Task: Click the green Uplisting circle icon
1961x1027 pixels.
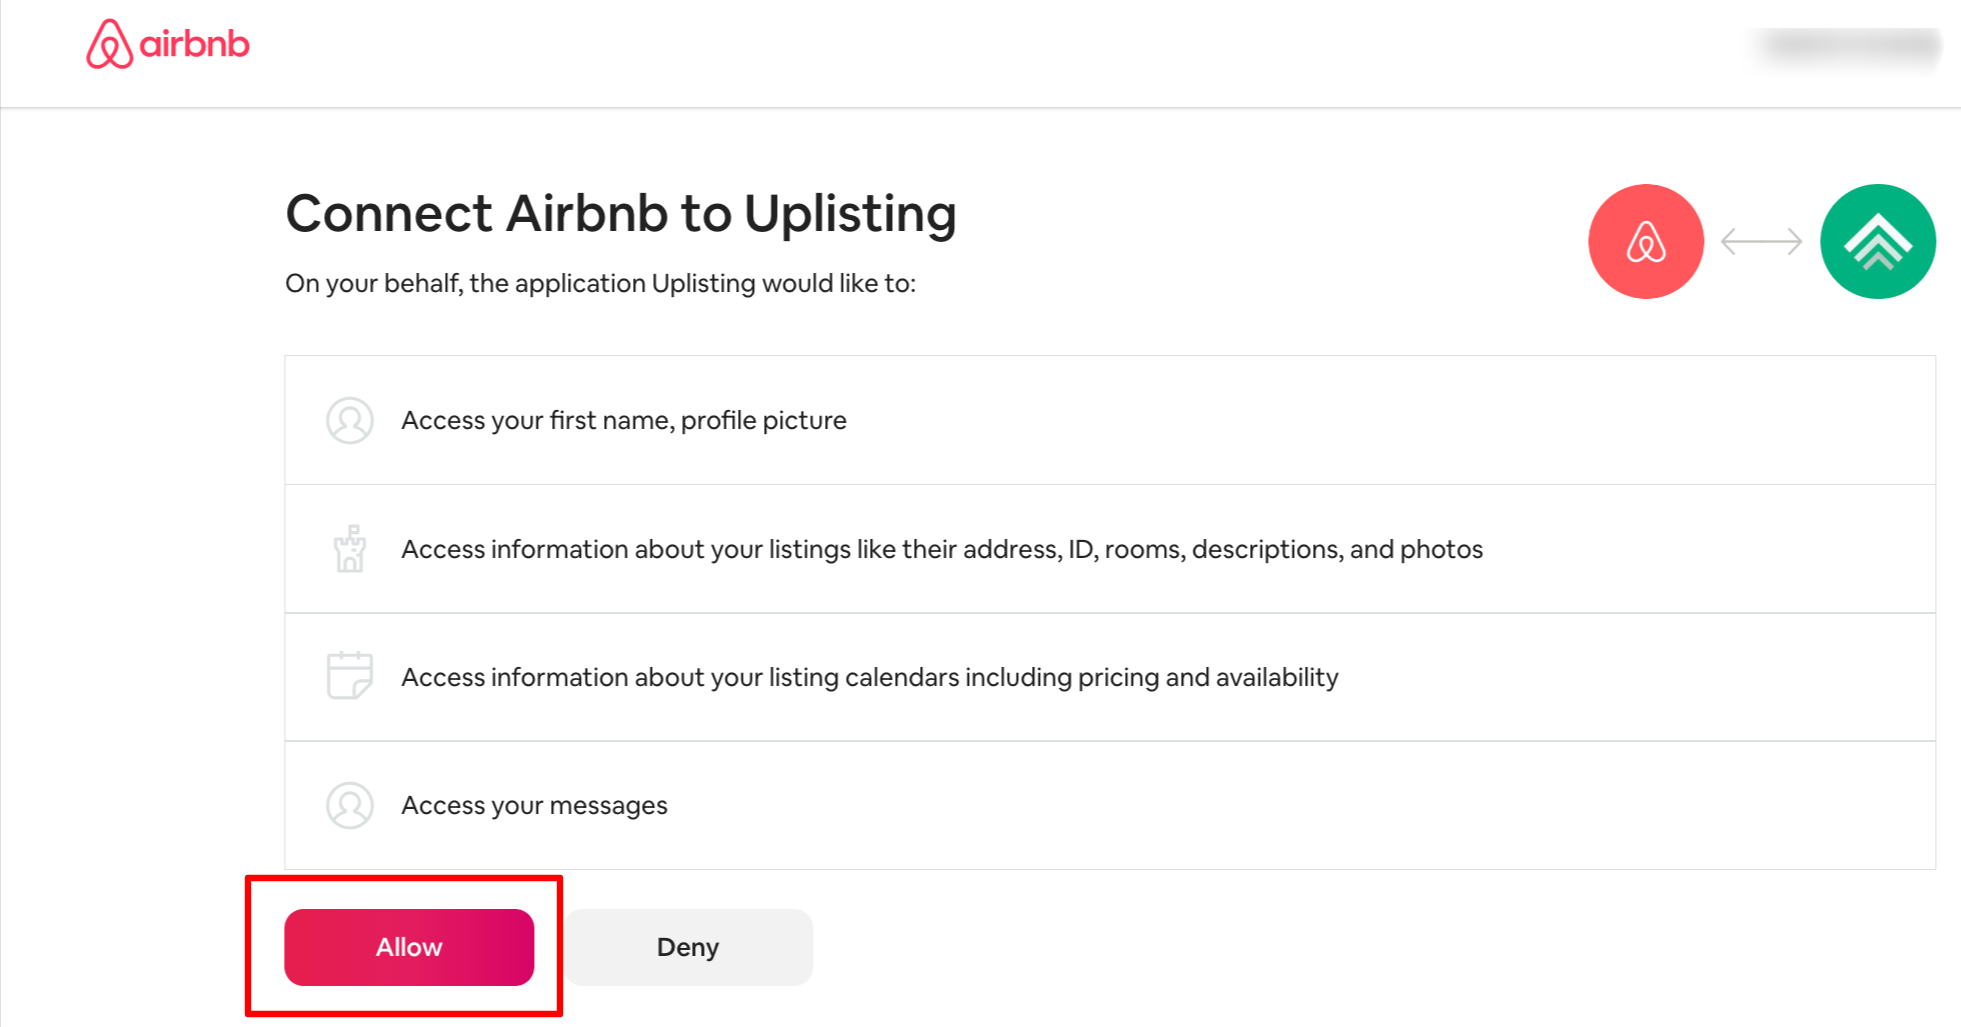Action: [1877, 241]
